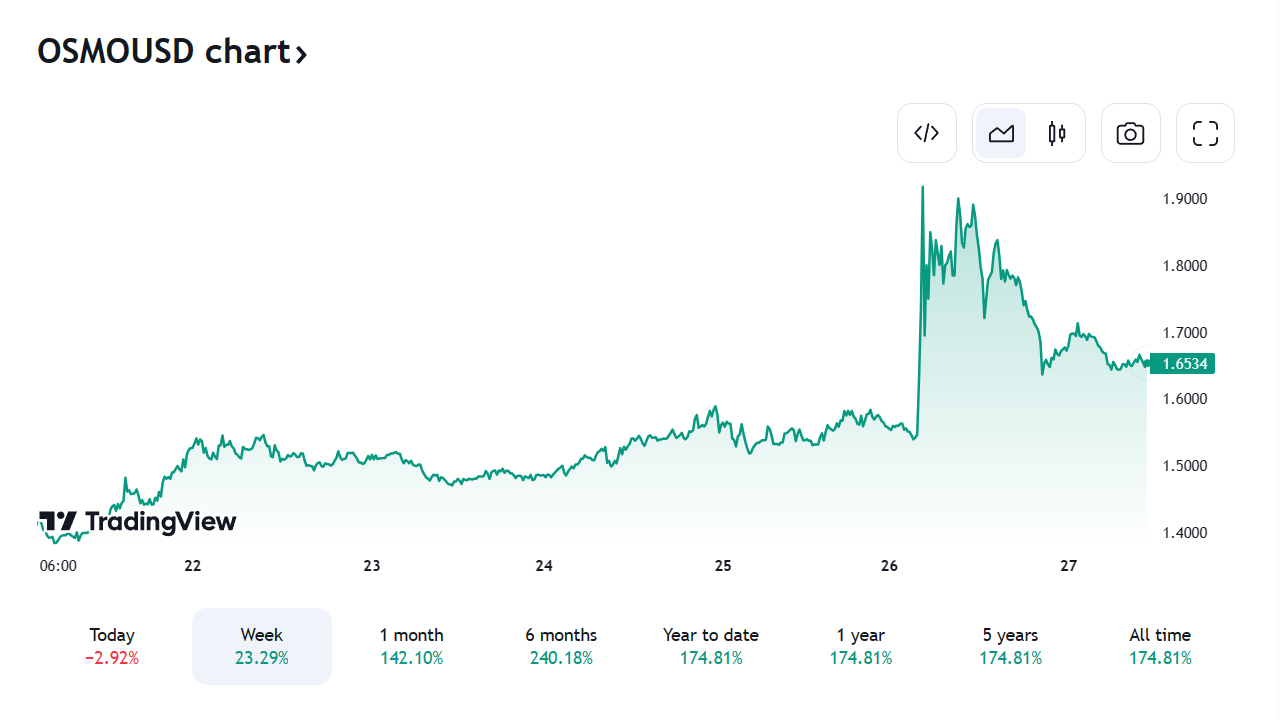Show the All time range
The height and width of the screenshot is (720, 1280).
[x=1160, y=646]
